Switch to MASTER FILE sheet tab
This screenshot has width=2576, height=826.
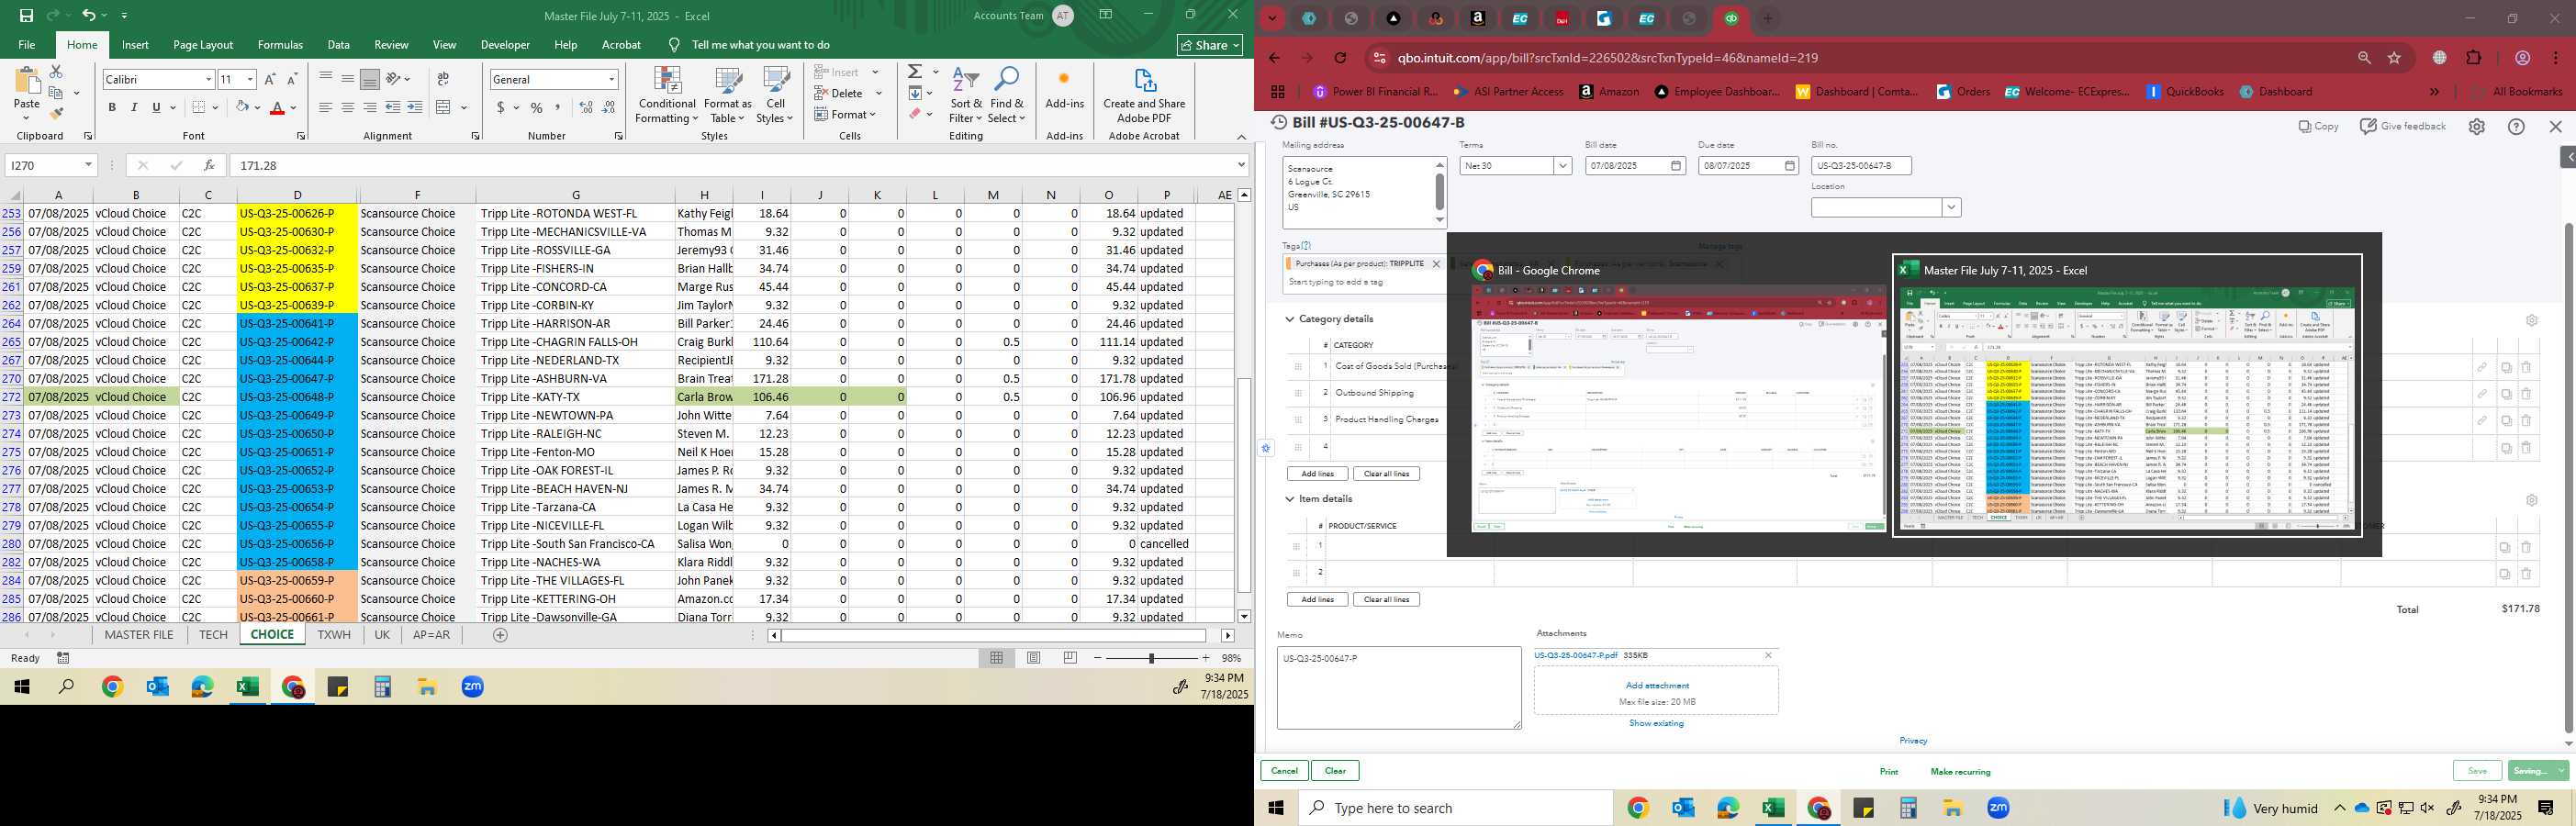(x=139, y=635)
